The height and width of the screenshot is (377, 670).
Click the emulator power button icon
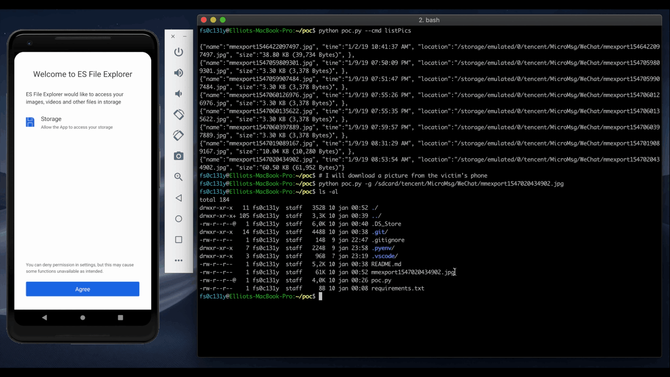[179, 52]
